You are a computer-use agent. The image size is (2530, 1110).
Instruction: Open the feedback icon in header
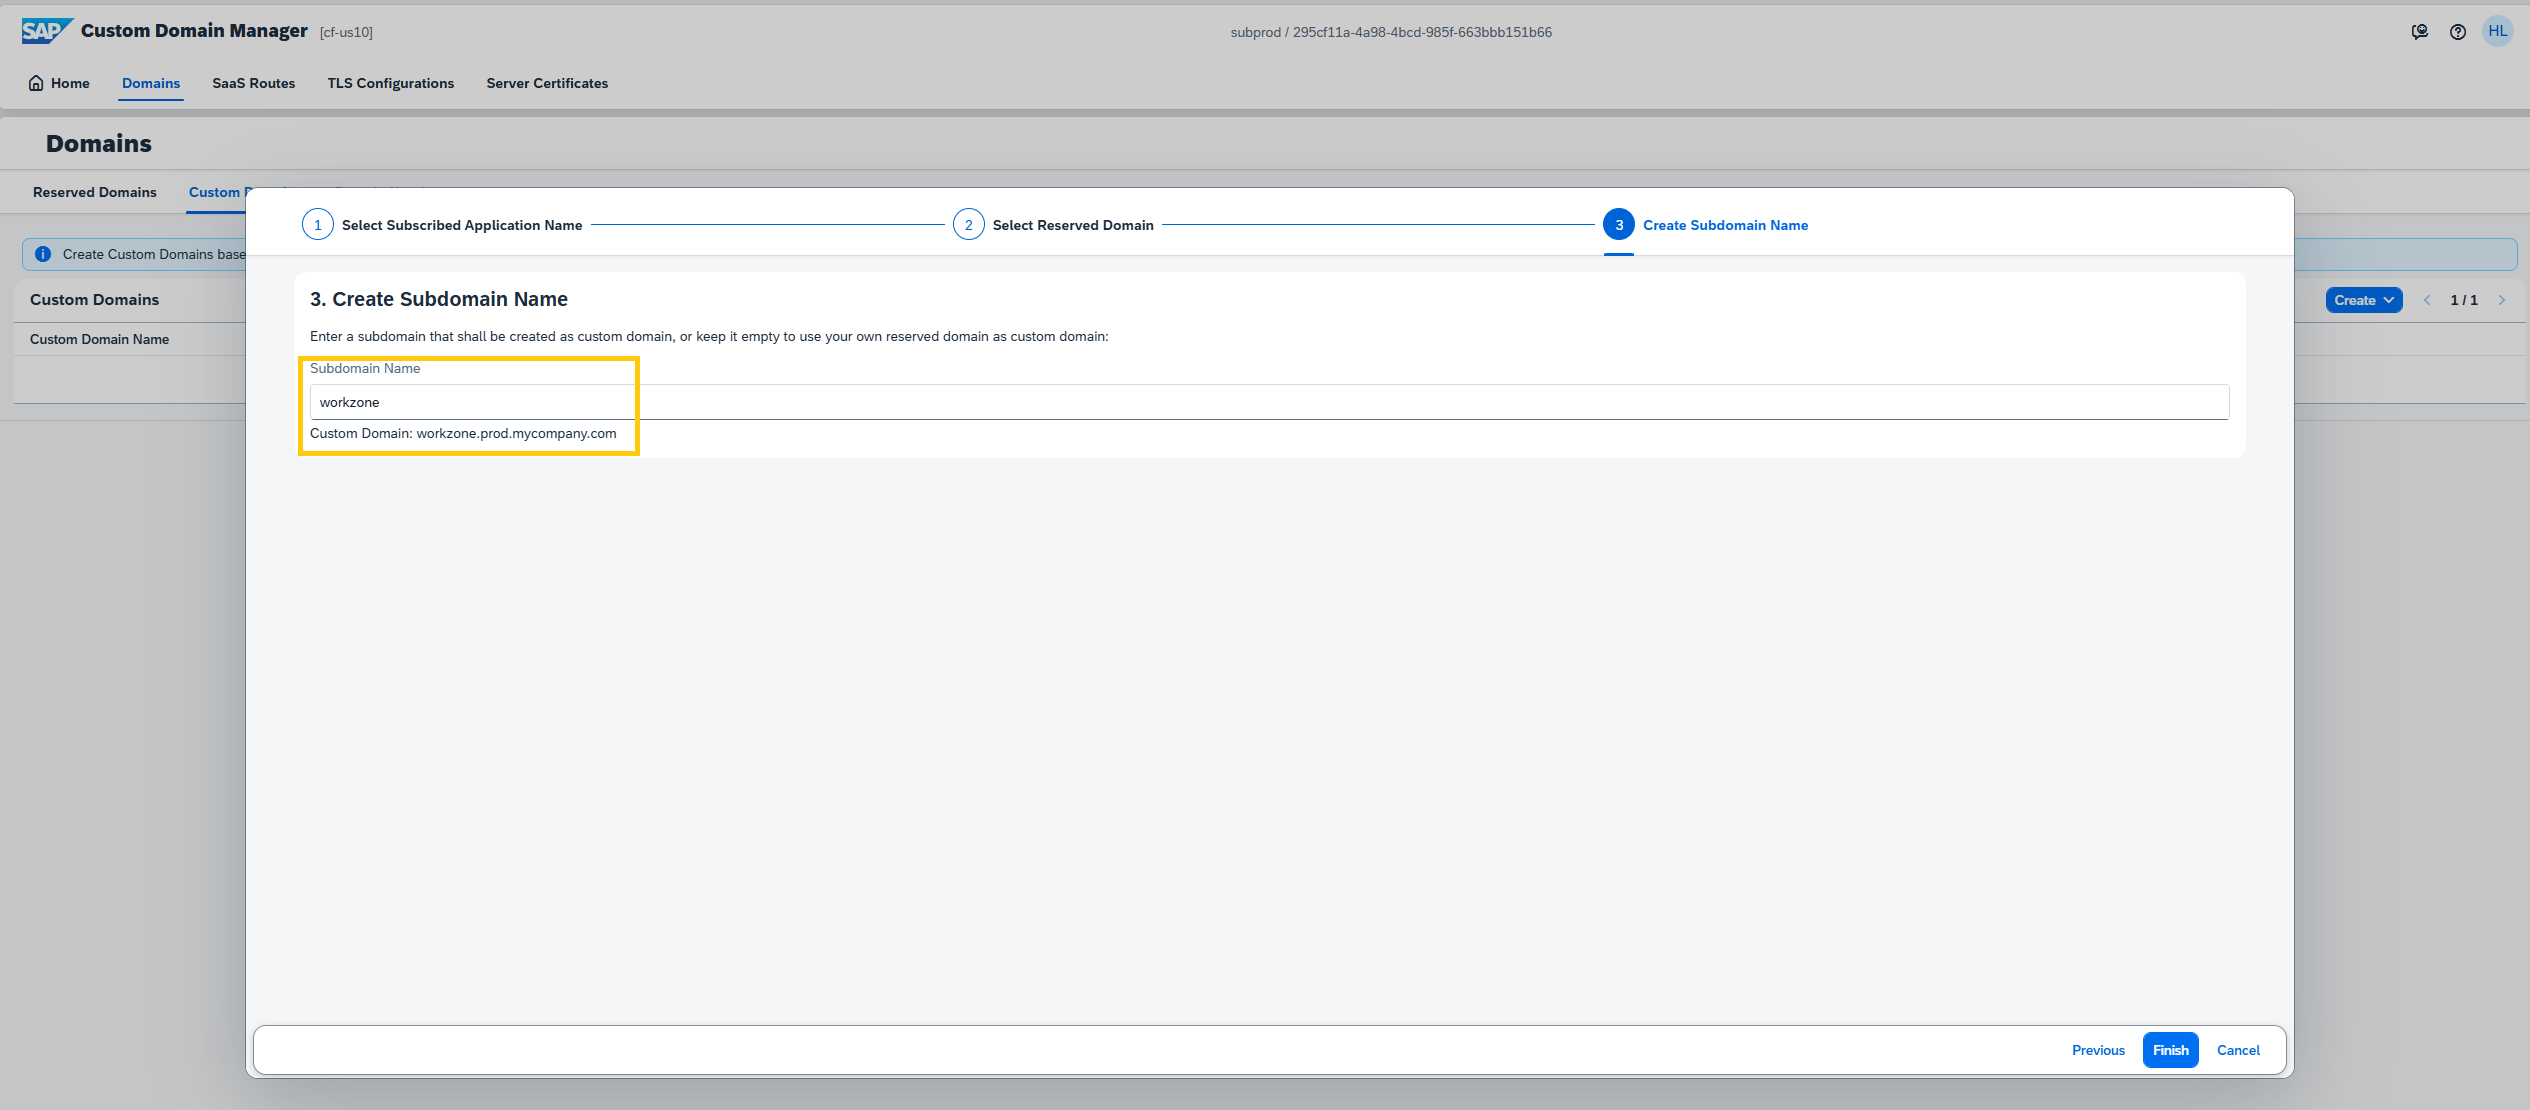2420,32
